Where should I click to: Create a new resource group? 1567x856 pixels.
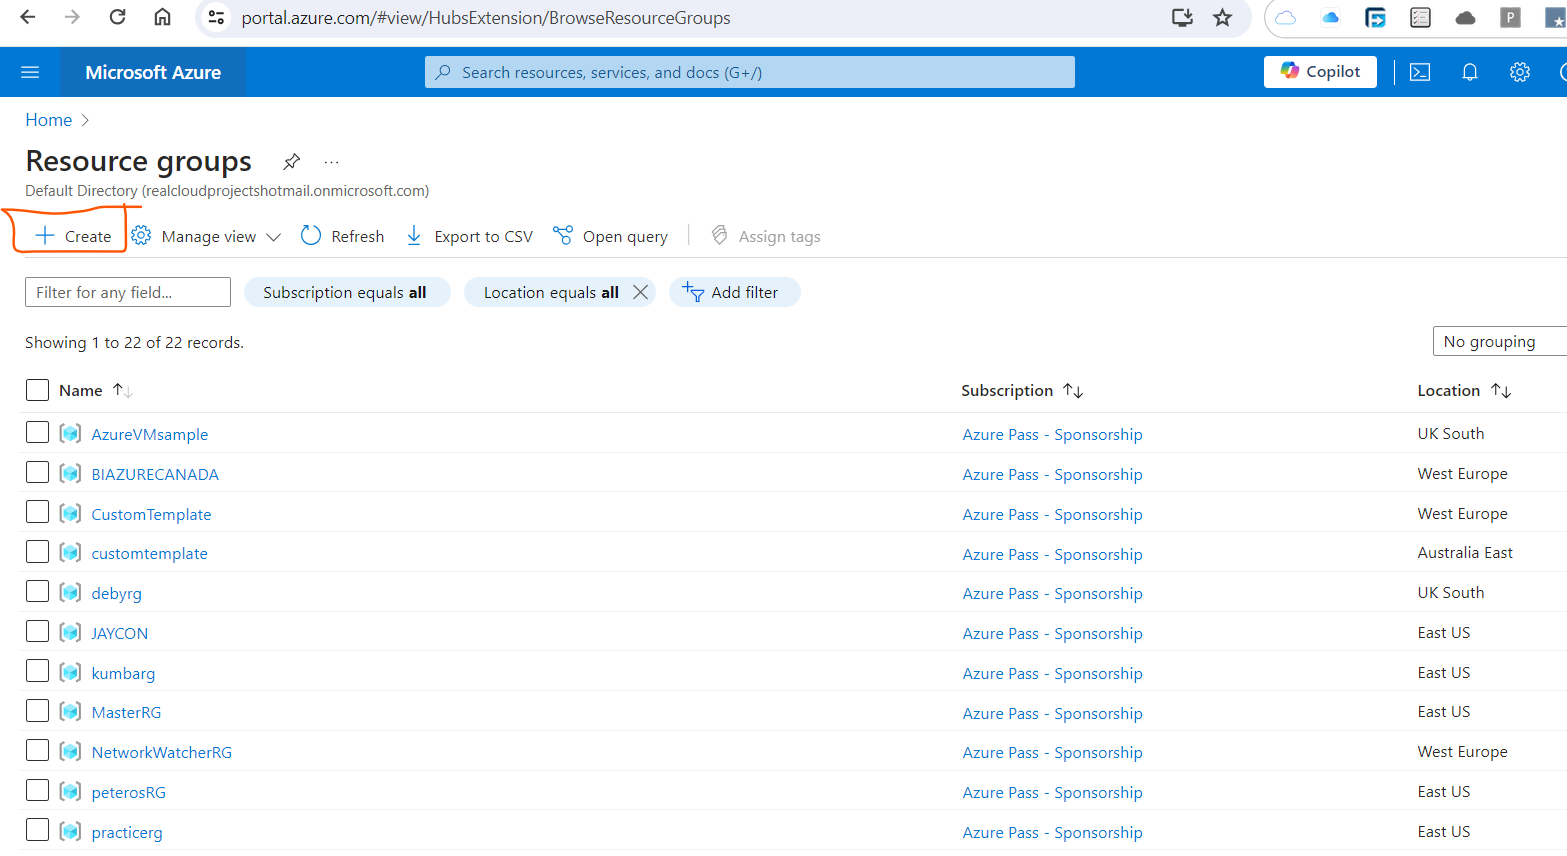point(73,236)
